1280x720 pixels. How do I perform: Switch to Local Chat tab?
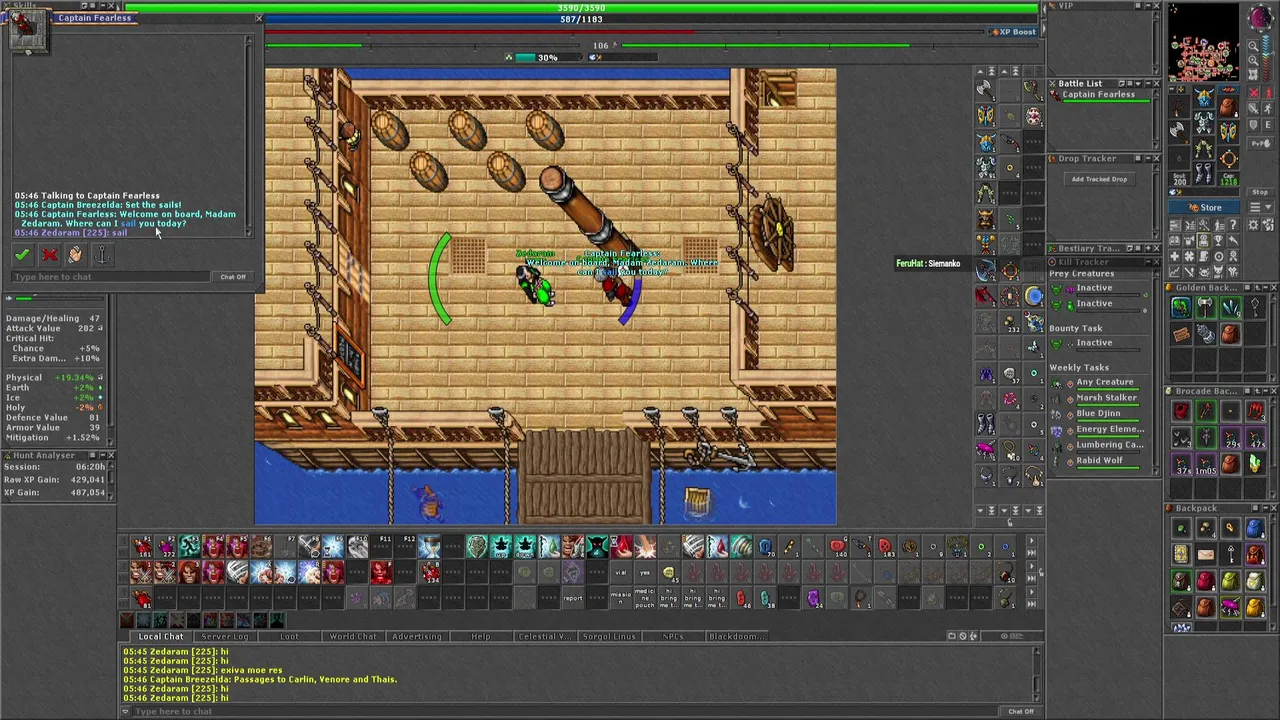[x=160, y=636]
